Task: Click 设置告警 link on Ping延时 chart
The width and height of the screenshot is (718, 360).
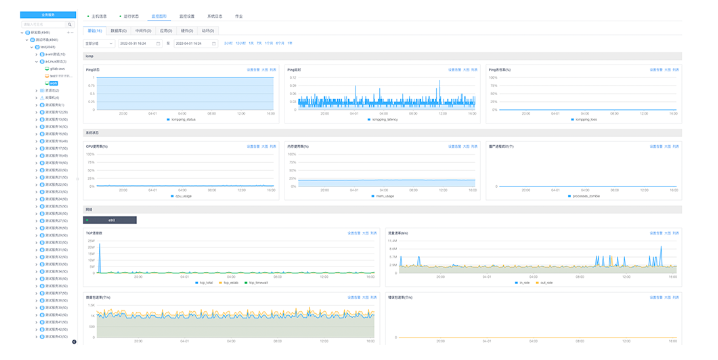Action: [x=454, y=70]
